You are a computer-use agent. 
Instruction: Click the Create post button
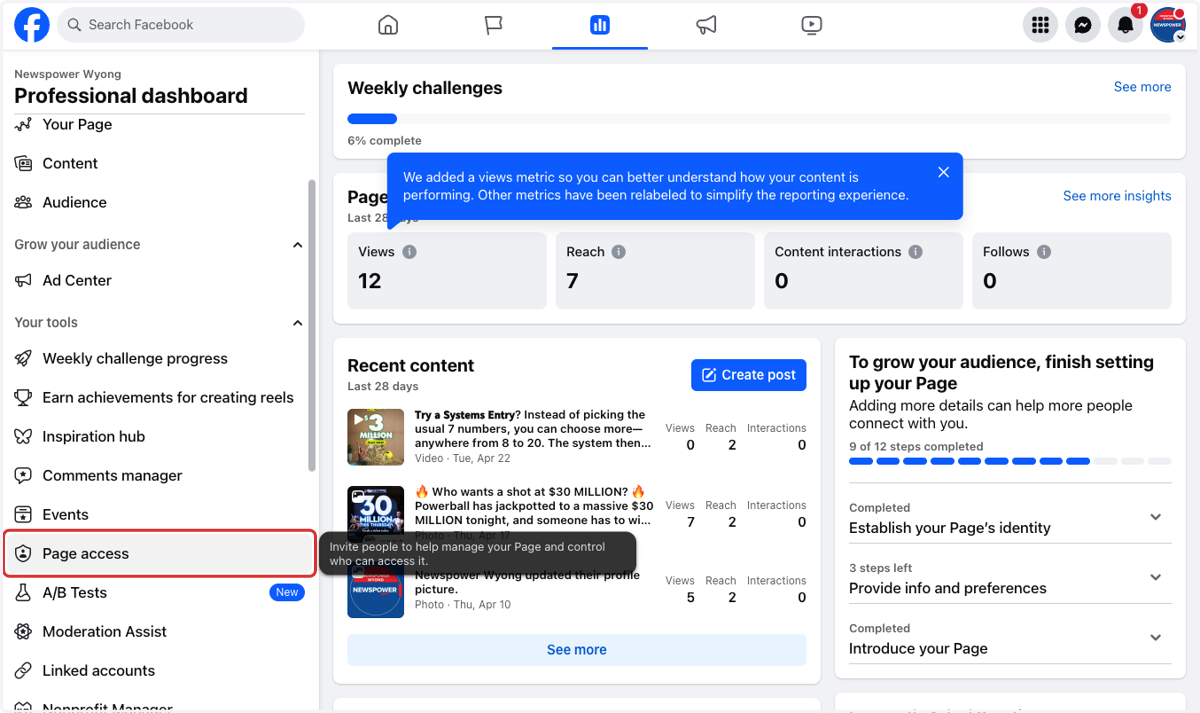(748, 375)
